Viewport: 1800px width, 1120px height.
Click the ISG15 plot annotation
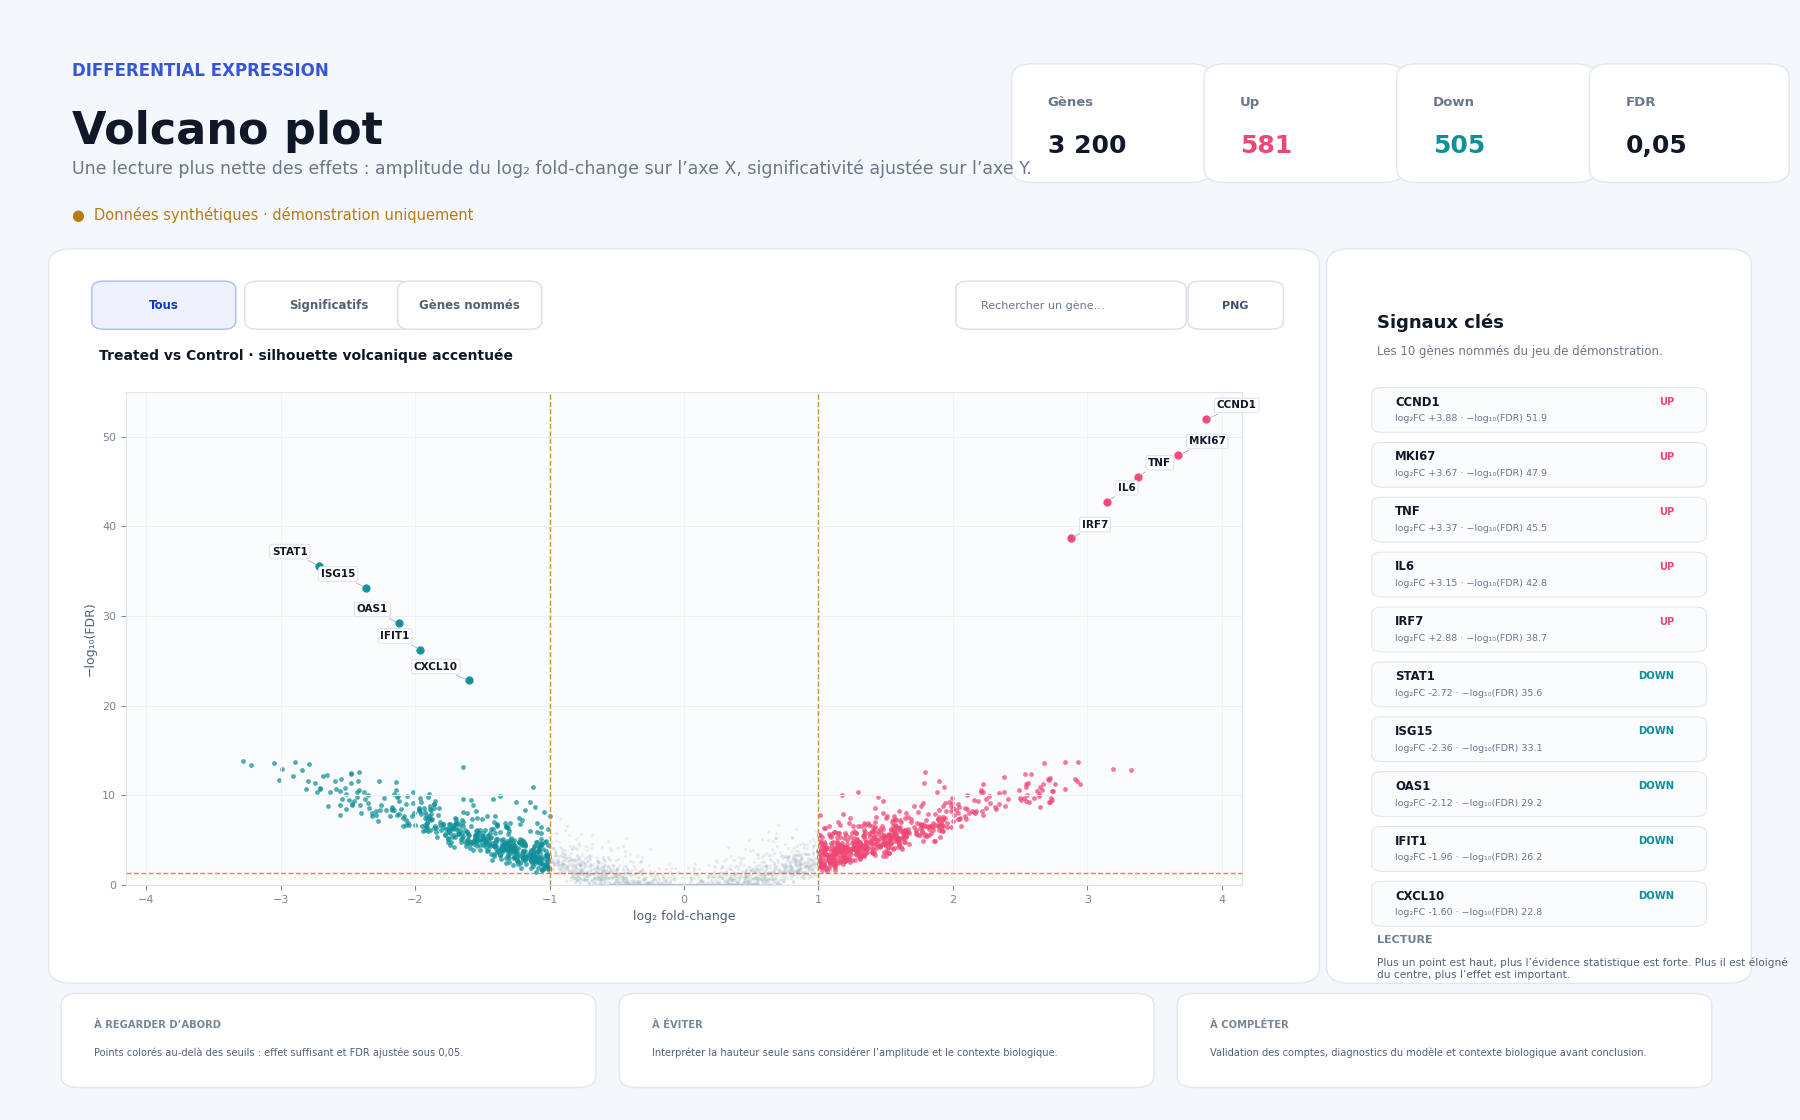[338, 574]
